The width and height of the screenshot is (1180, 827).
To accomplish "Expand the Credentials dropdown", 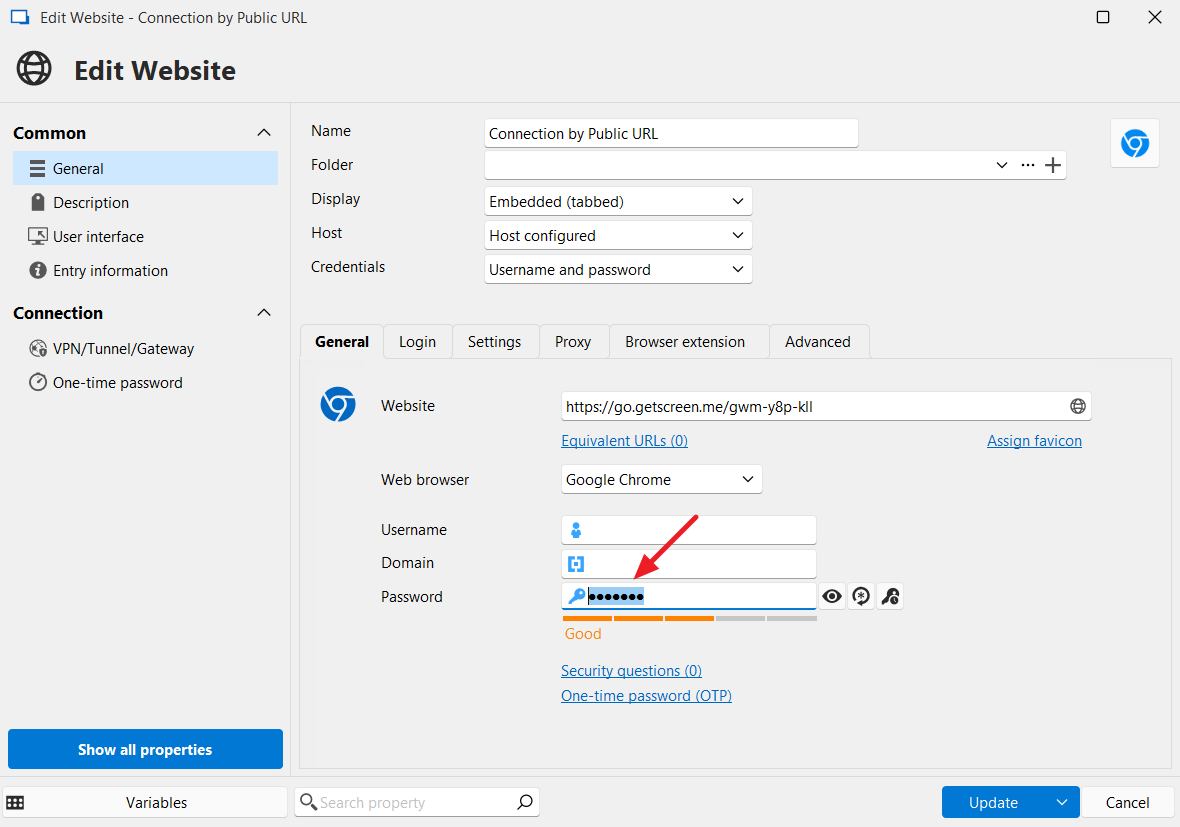I will click(618, 270).
